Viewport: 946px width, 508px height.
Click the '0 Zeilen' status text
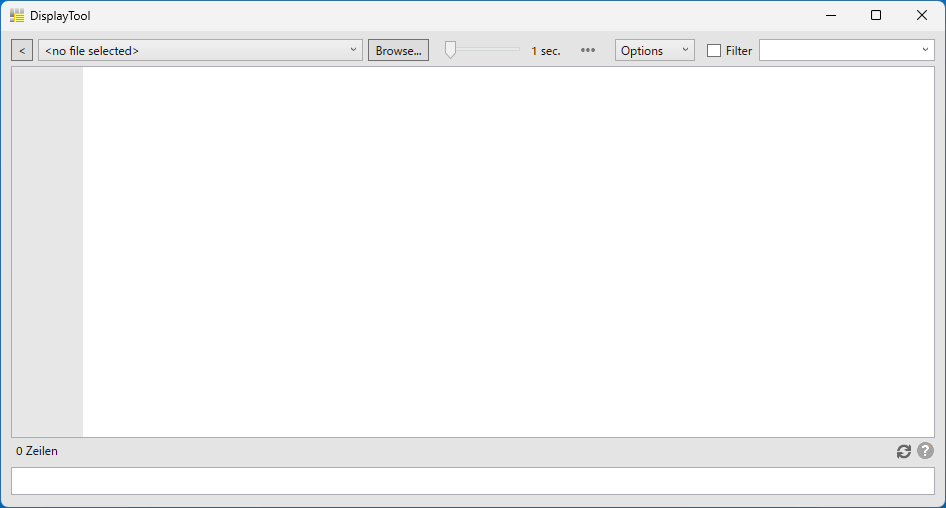(37, 451)
